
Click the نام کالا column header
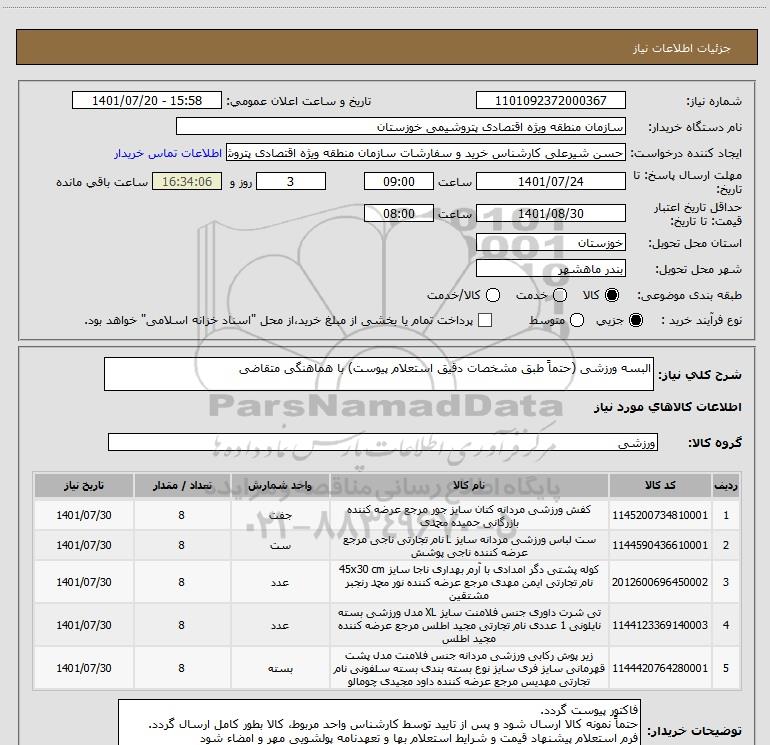(469, 485)
